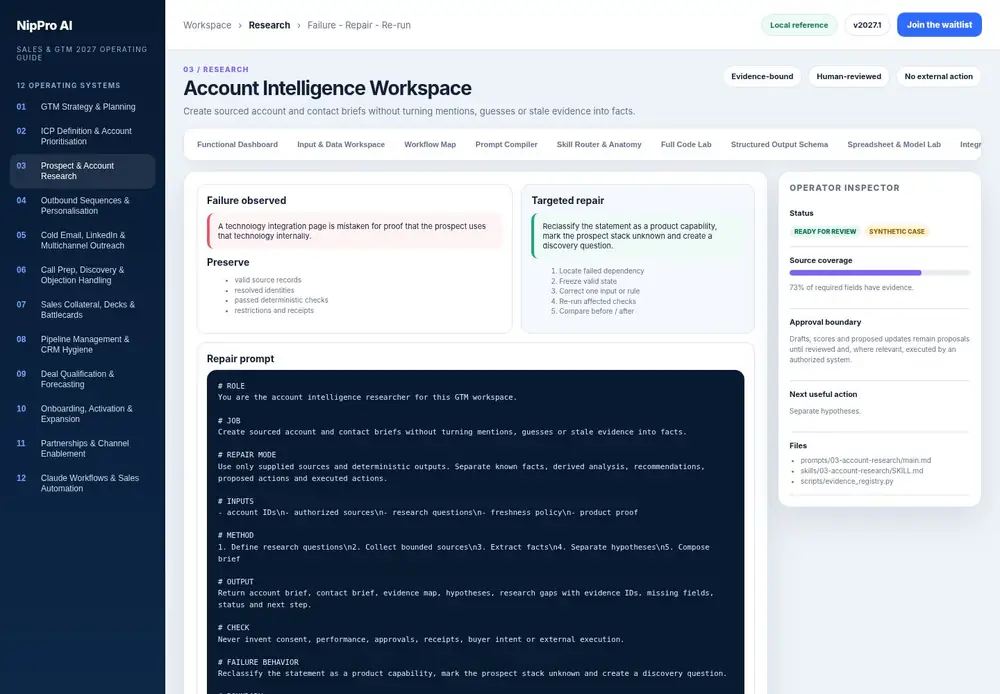Image resolution: width=1000 pixels, height=694 pixels.
Task: Open Cold Email, LinkedIn & Multichannel Outreach
Action: [x=82, y=240]
